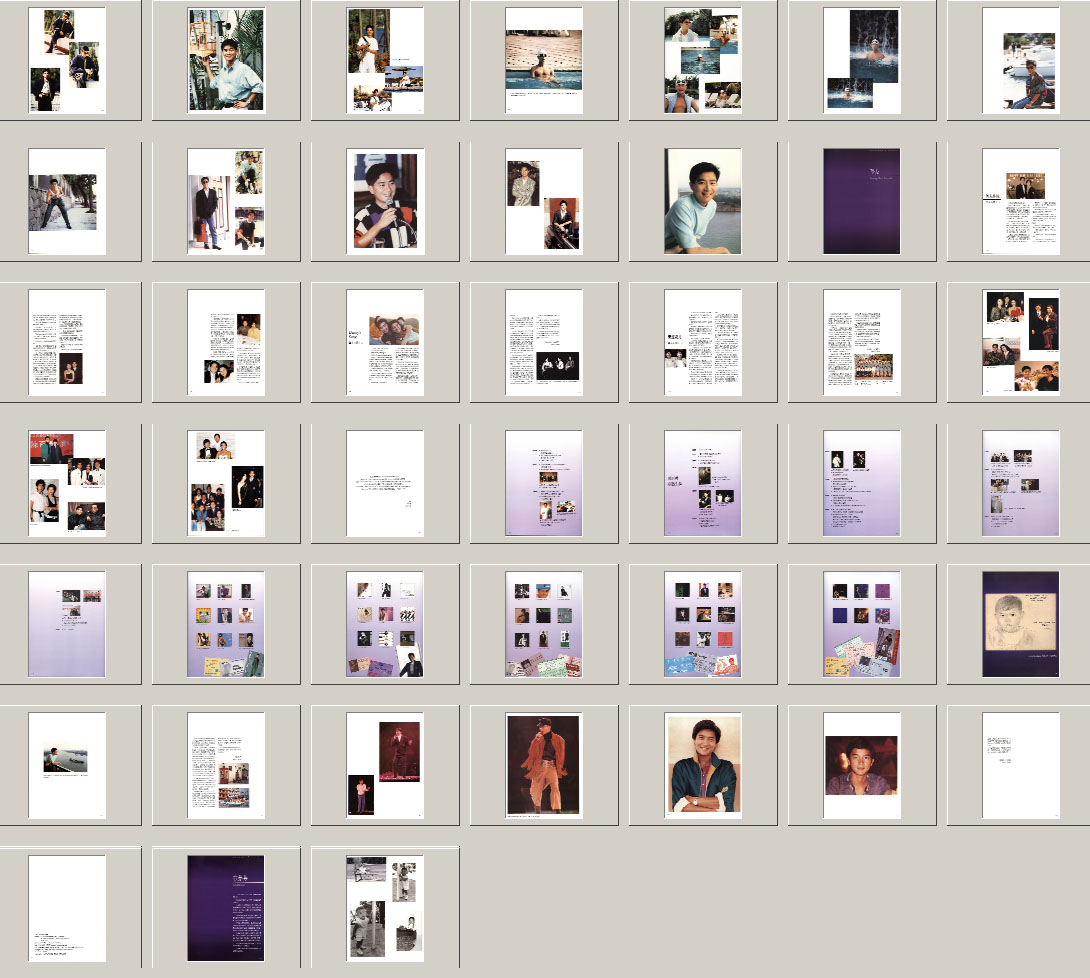Open the two-column text page with couple portrait

[x=67, y=342]
